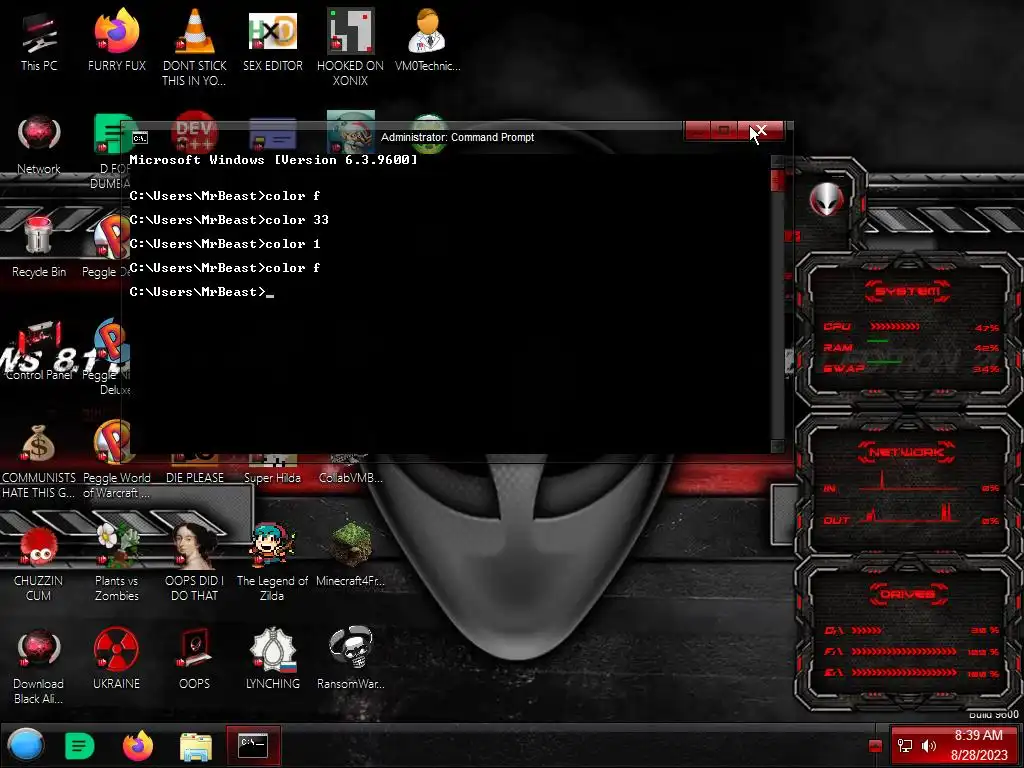Open the Recycle Bin icon
This screenshot has height=768, width=1024.
click(39, 248)
